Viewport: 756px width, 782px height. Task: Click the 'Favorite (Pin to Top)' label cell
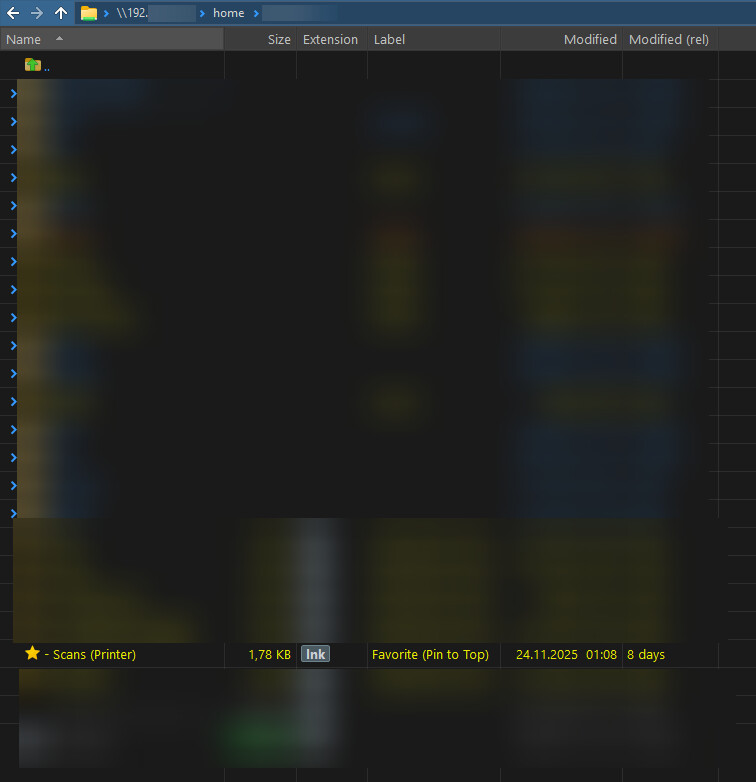click(430, 654)
